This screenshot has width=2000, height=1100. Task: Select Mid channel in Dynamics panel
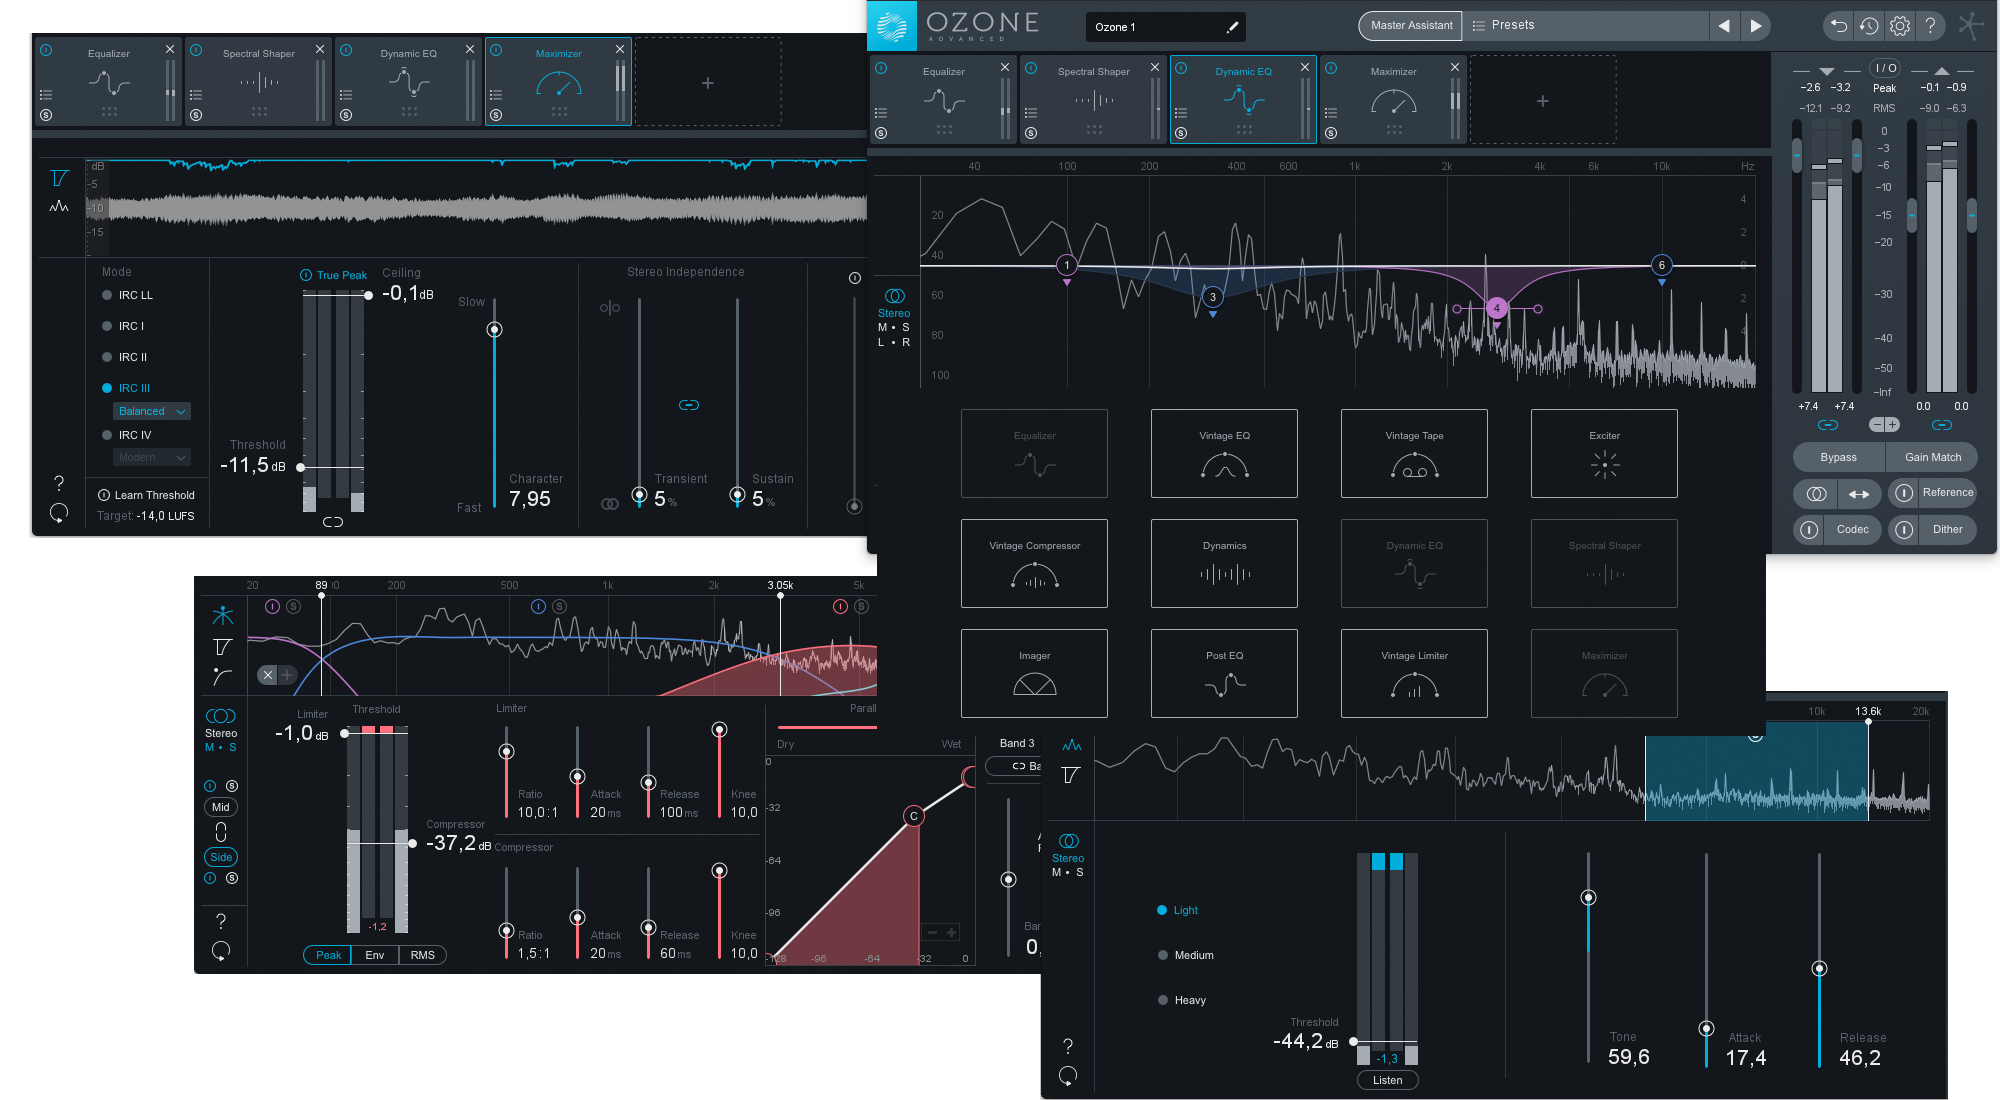221,807
